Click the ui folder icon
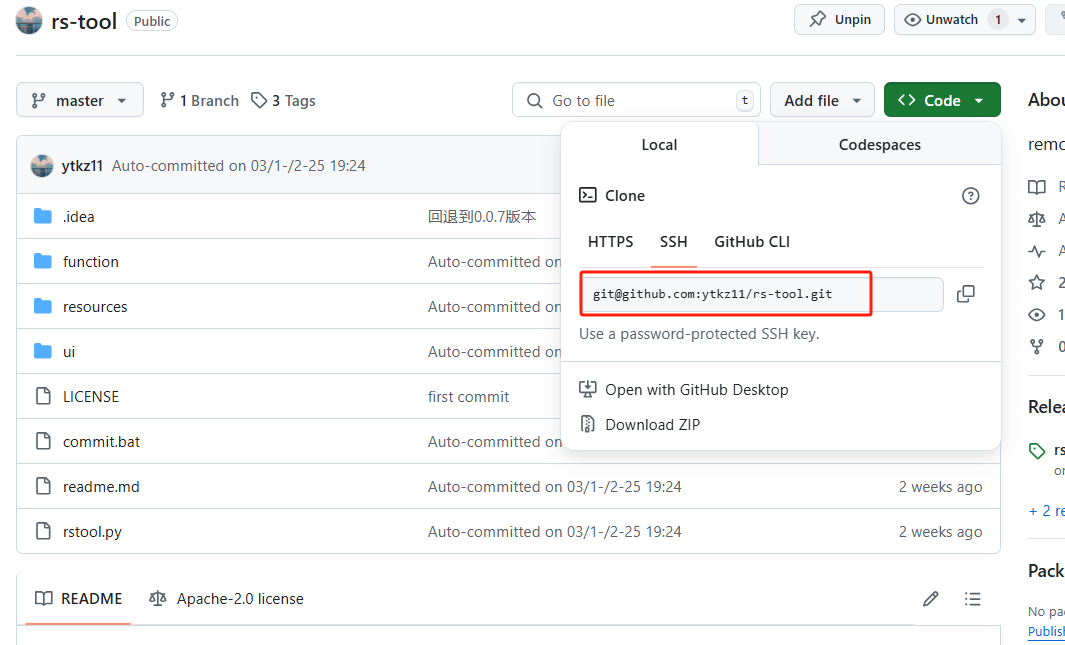The image size is (1065, 645). pos(43,352)
